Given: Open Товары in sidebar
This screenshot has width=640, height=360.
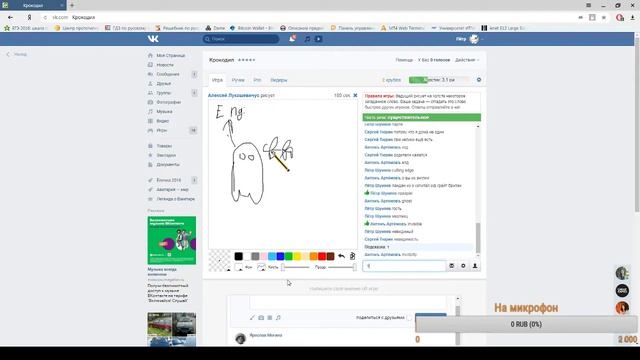Looking at the screenshot, I should [x=164, y=146].
